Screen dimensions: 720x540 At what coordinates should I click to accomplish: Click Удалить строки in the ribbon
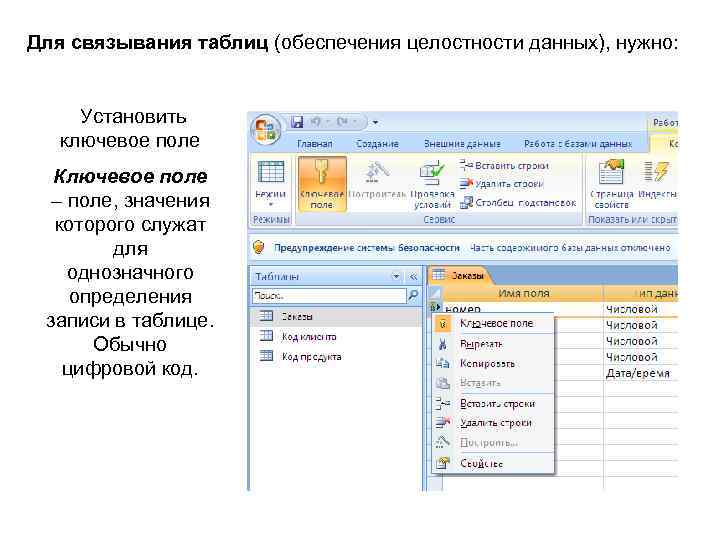point(502,184)
